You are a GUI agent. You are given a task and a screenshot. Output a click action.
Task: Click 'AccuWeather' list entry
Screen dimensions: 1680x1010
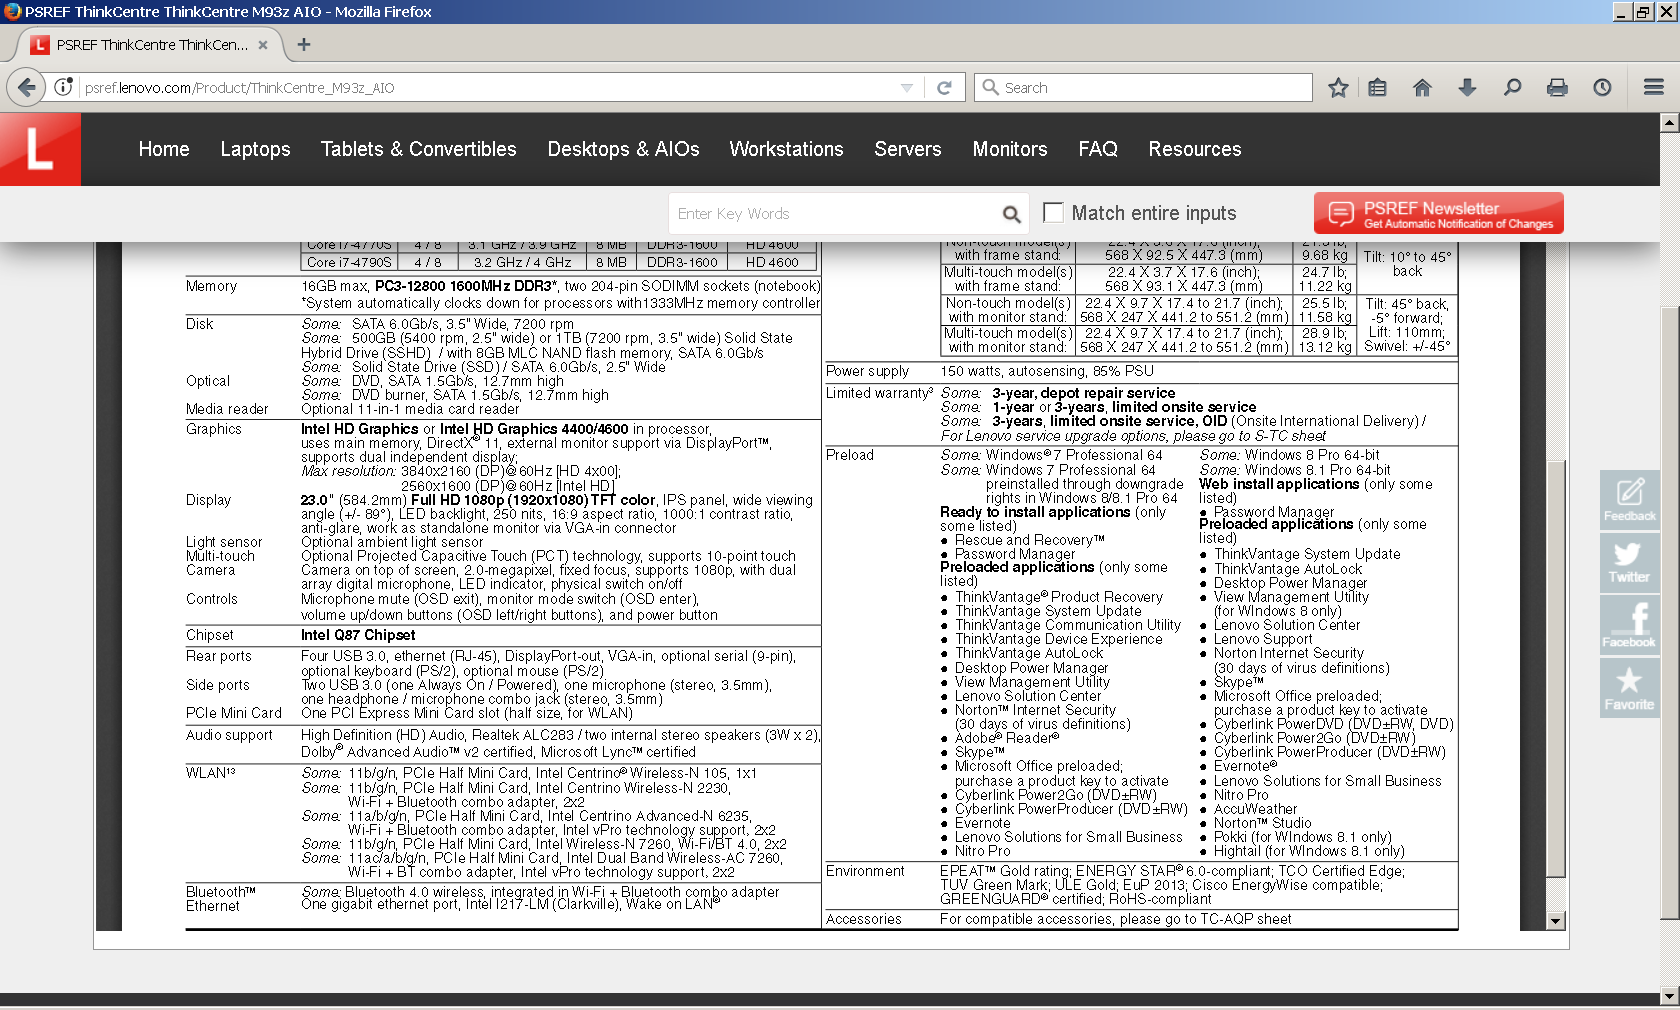click(1256, 809)
